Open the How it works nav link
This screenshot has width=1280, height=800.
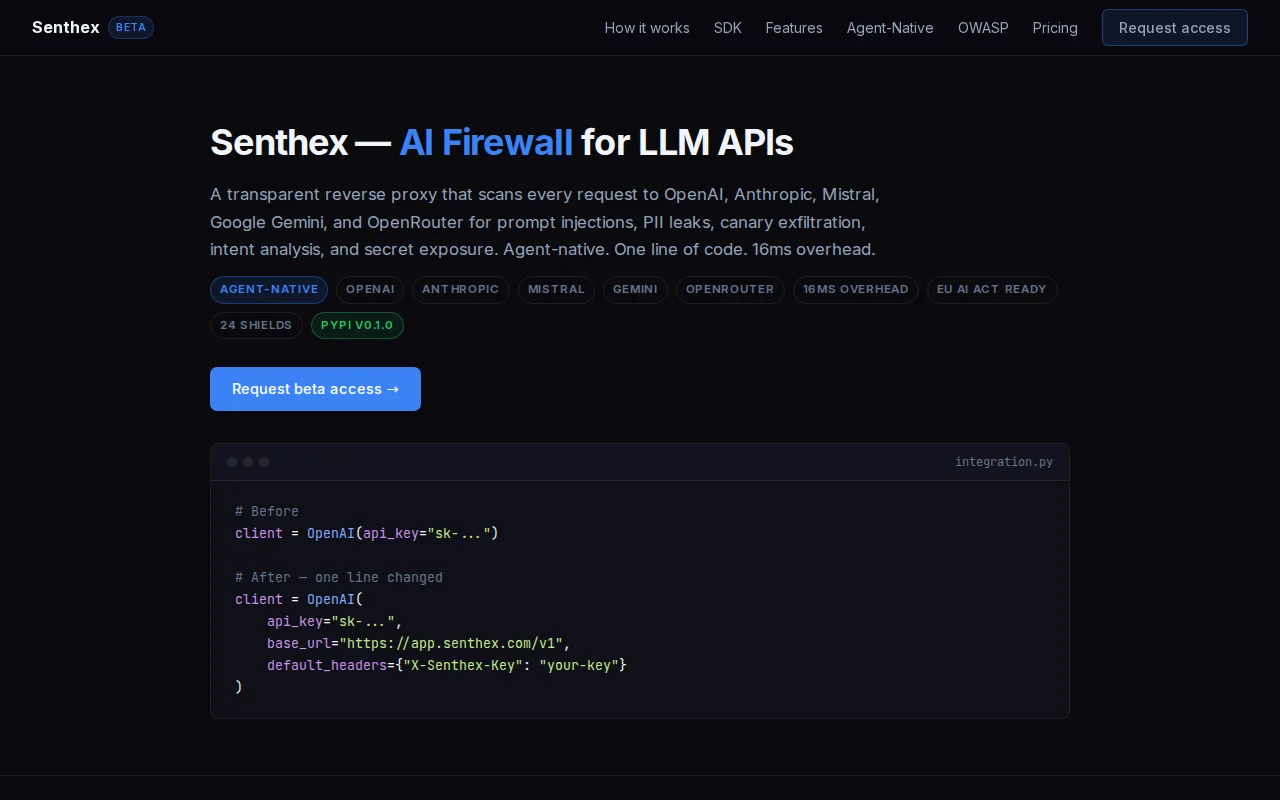(647, 28)
